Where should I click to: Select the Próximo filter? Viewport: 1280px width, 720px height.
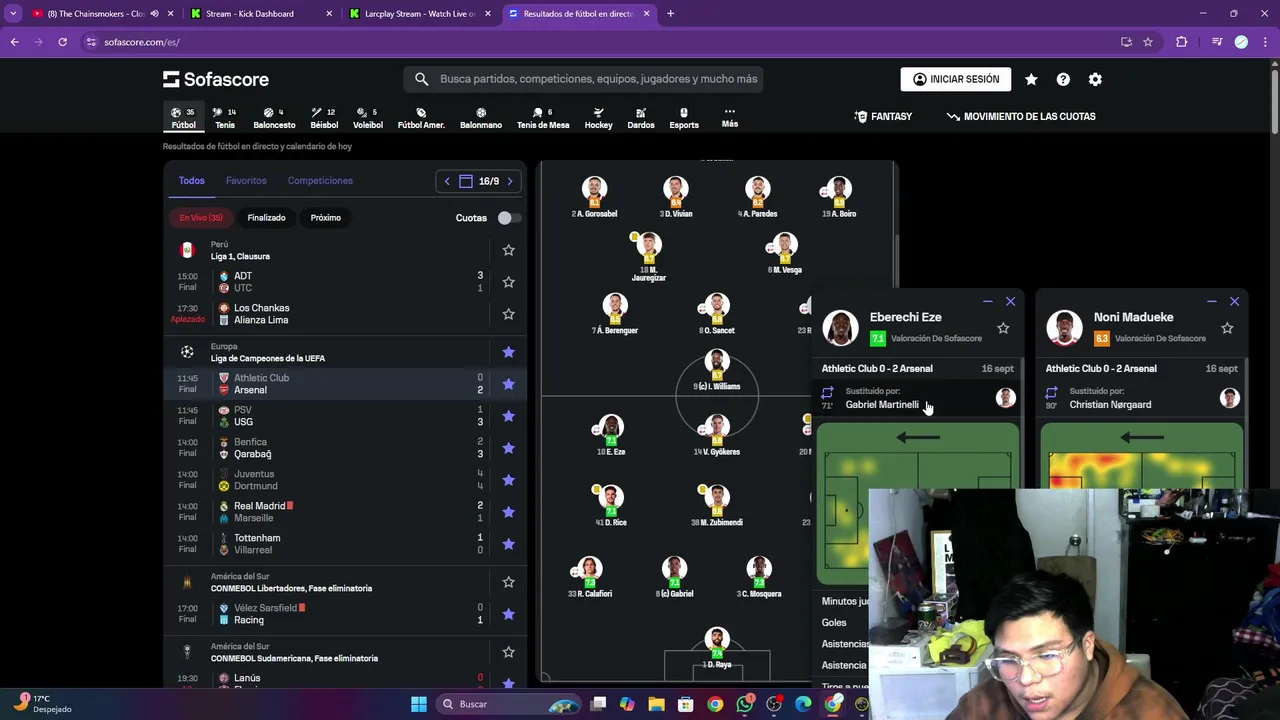coord(325,217)
